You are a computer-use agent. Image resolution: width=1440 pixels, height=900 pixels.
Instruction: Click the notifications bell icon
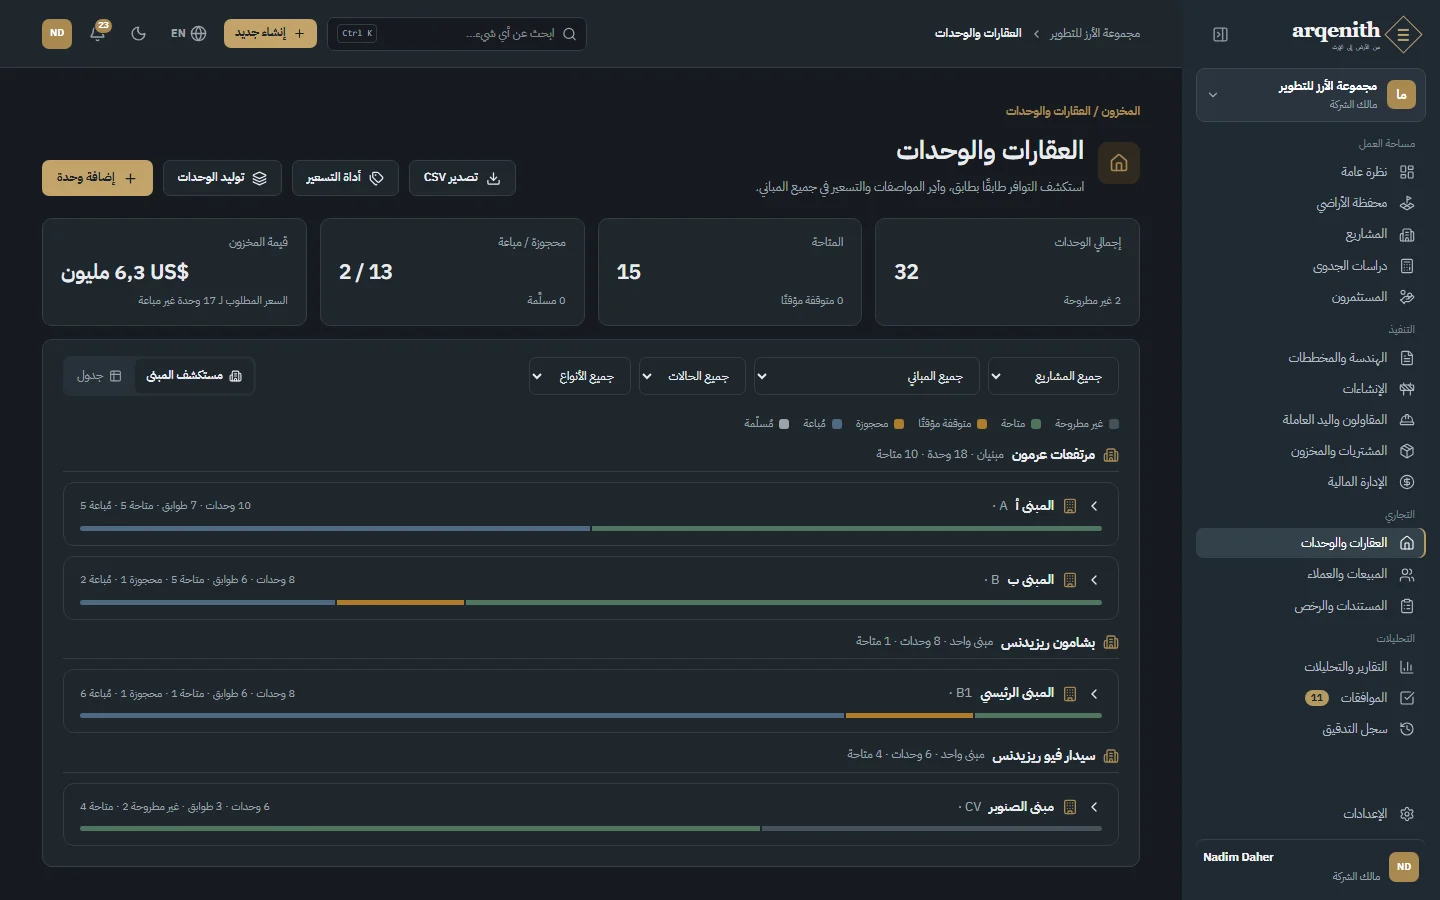click(98, 33)
